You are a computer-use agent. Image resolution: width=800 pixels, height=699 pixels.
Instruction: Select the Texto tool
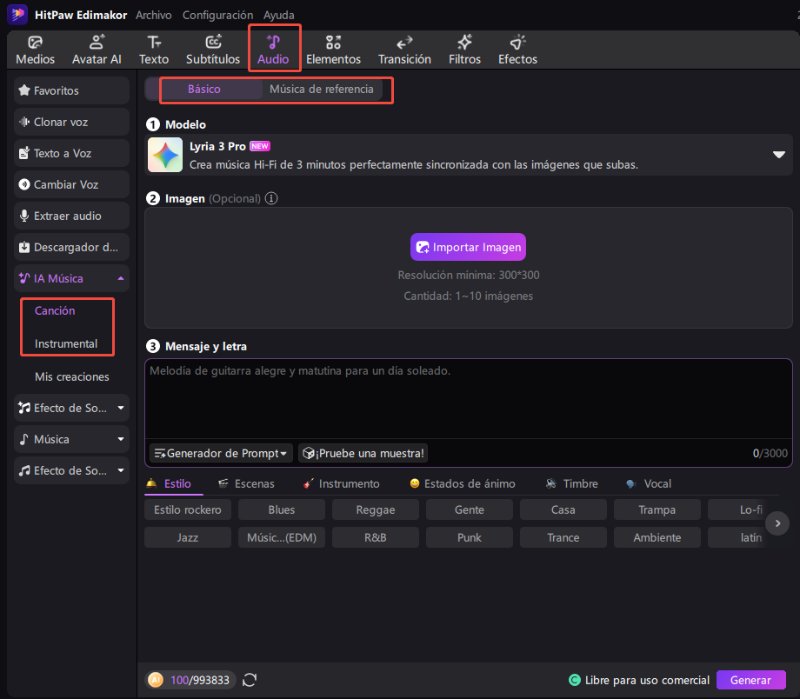tap(154, 50)
